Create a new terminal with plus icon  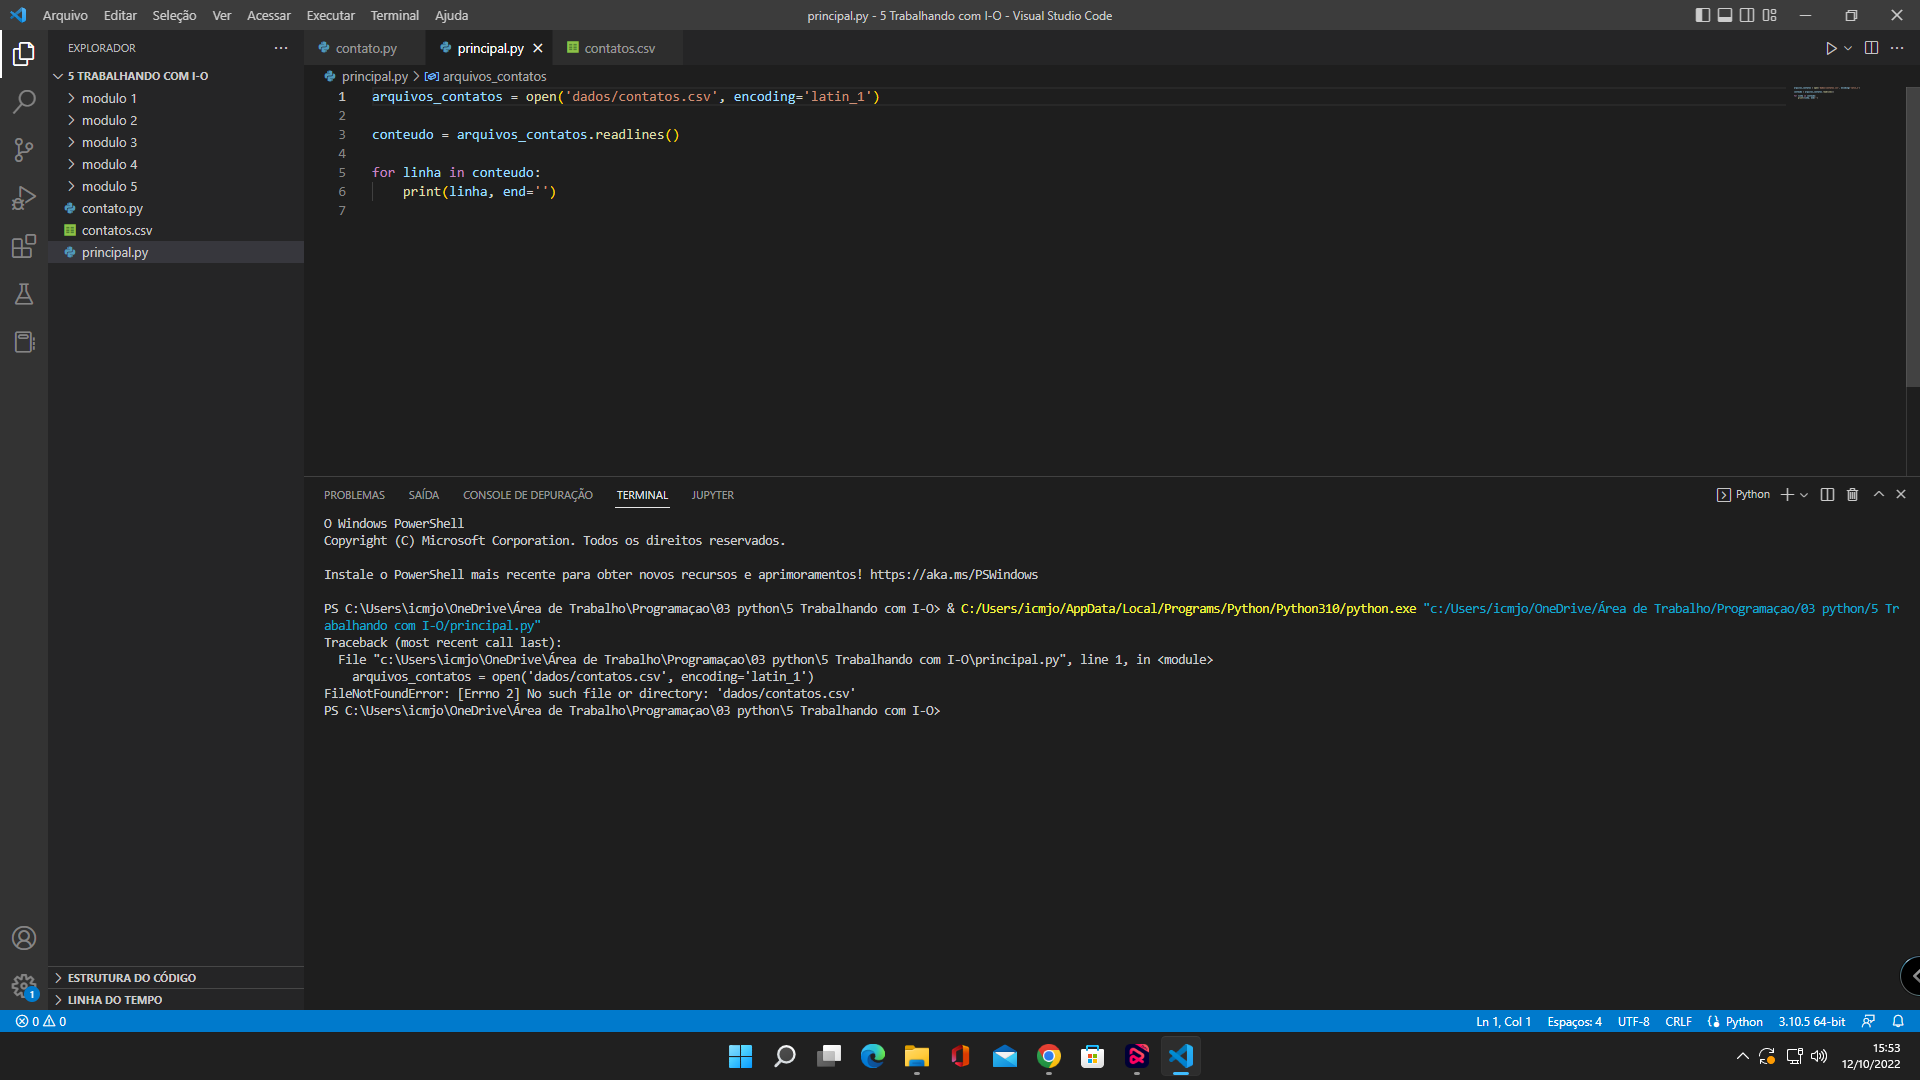point(1787,495)
